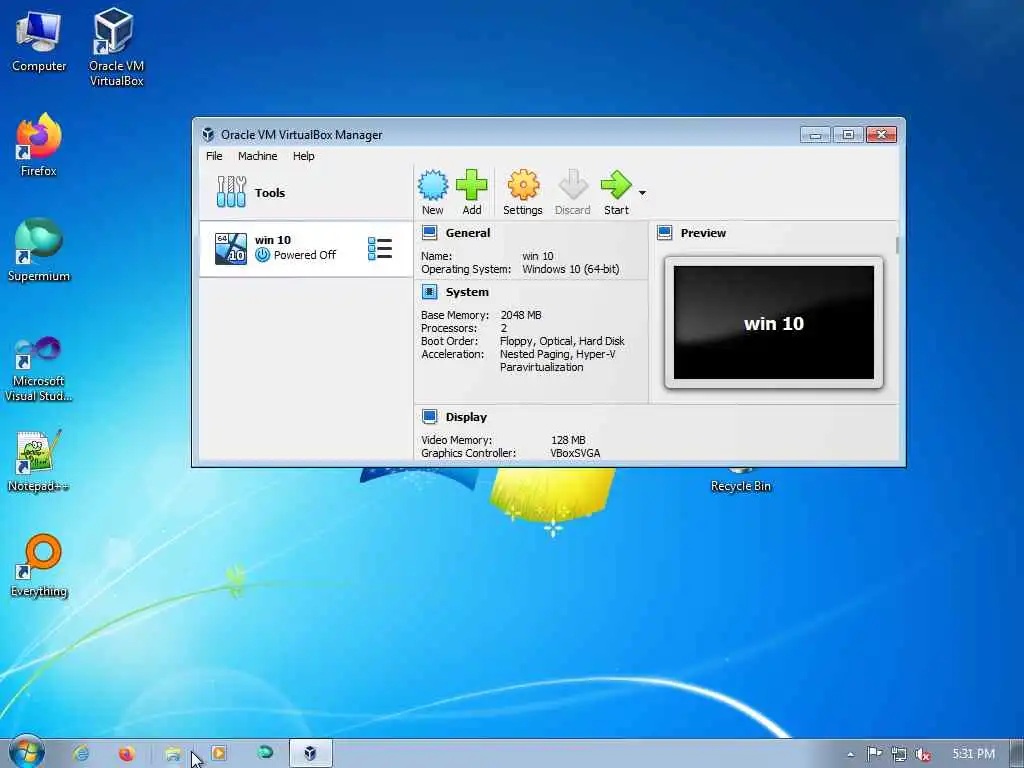Click the Microsoft Visual Studio desktop shortcut
Screen dimensions: 1024x768
(39, 370)
